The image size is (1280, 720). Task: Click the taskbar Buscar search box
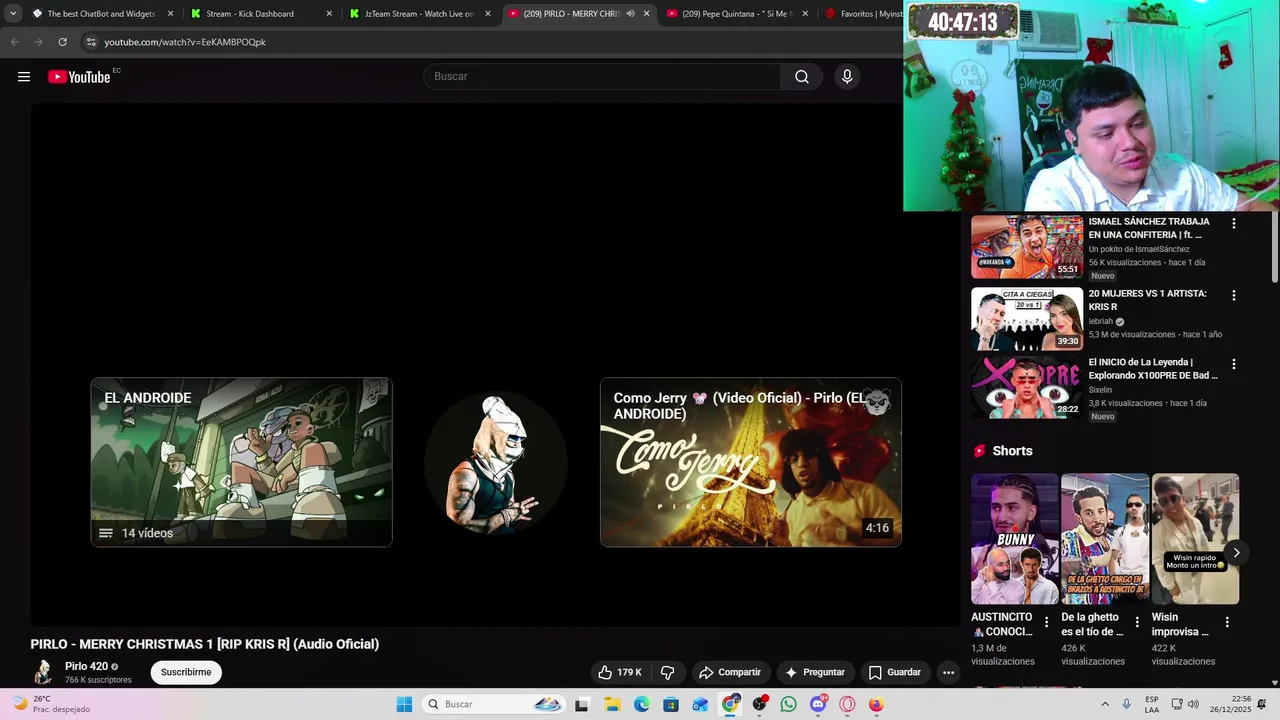click(x=495, y=704)
